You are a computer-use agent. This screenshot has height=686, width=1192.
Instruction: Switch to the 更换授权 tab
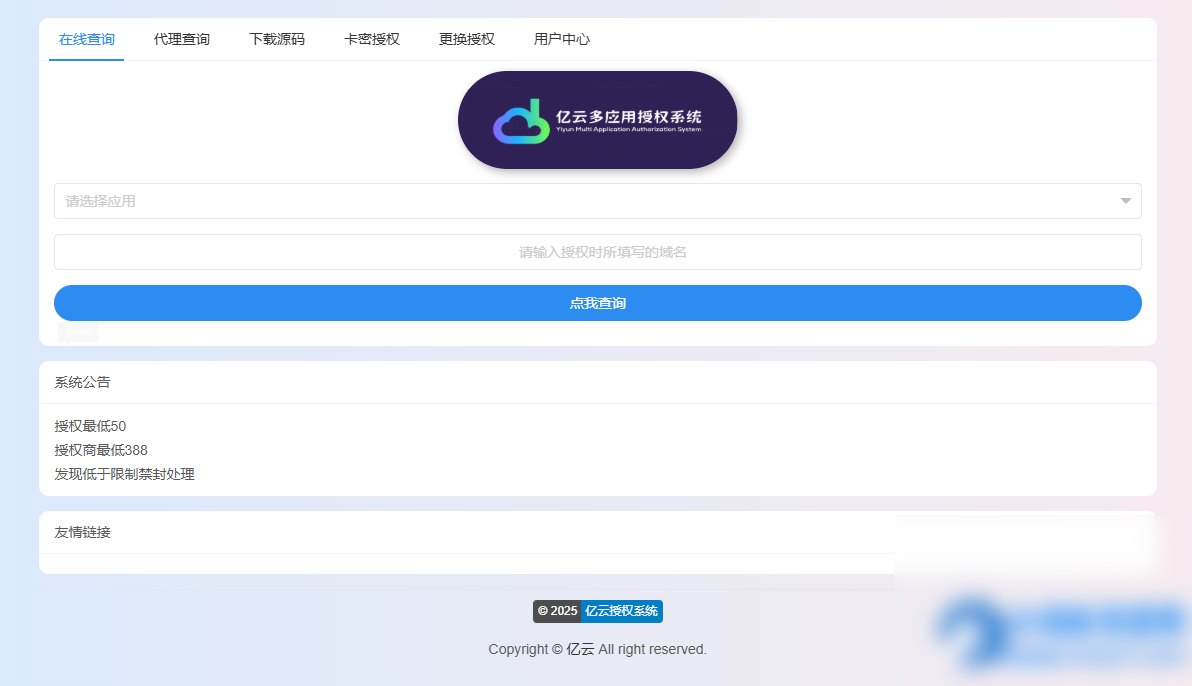(x=466, y=40)
